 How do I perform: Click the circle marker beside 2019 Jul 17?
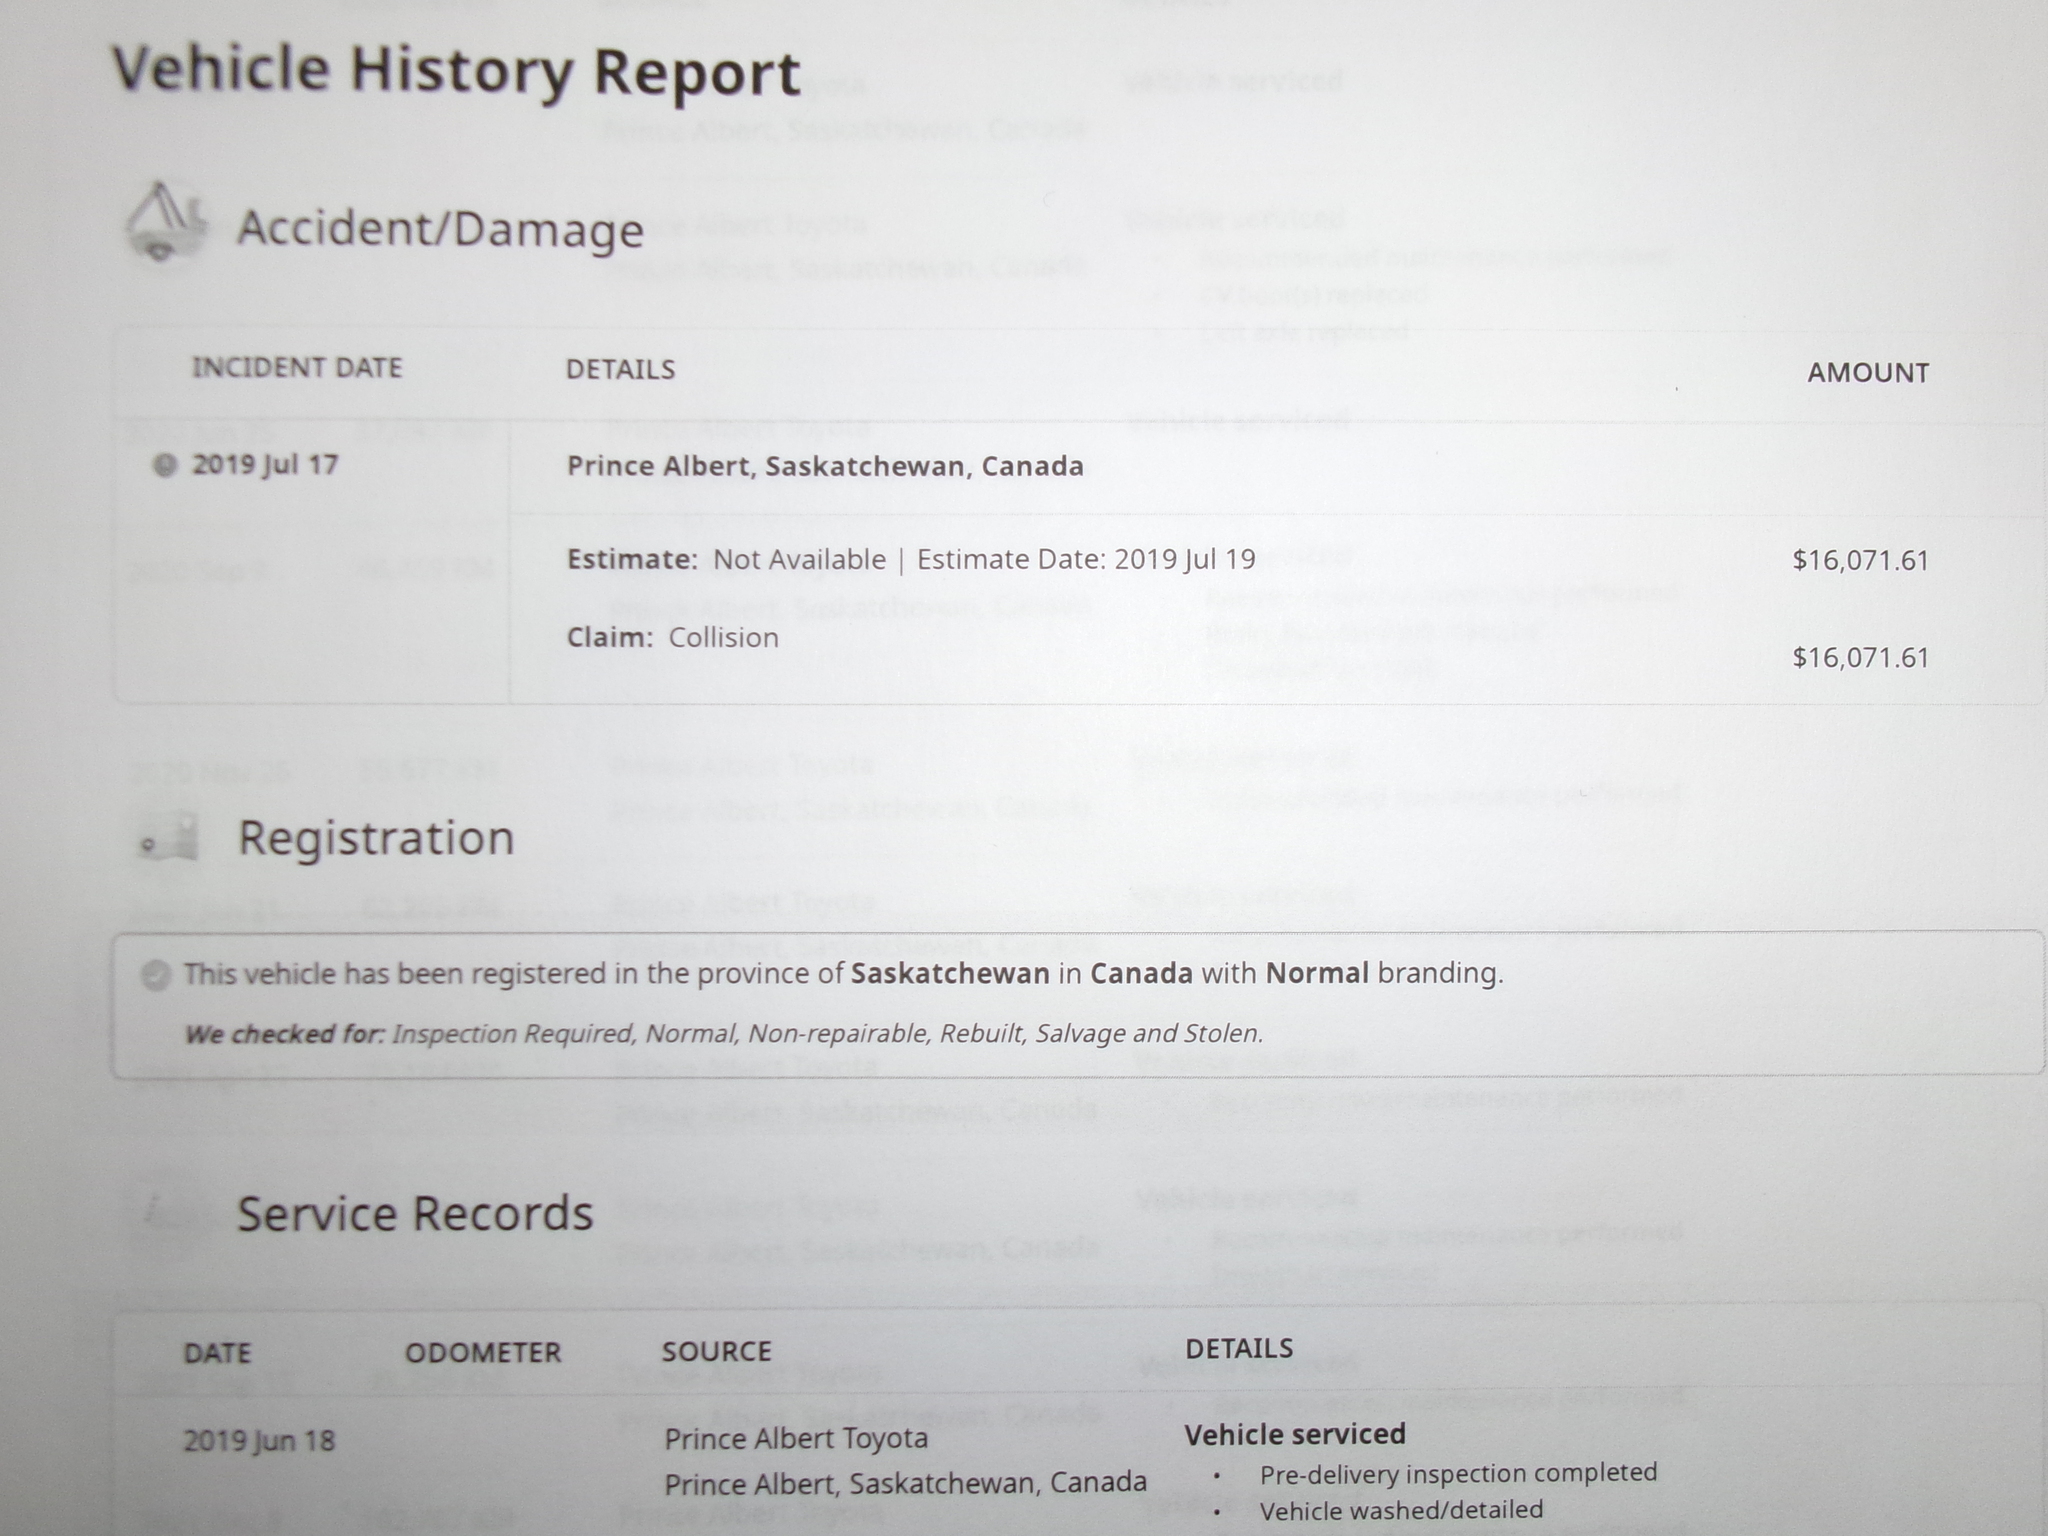tap(165, 465)
